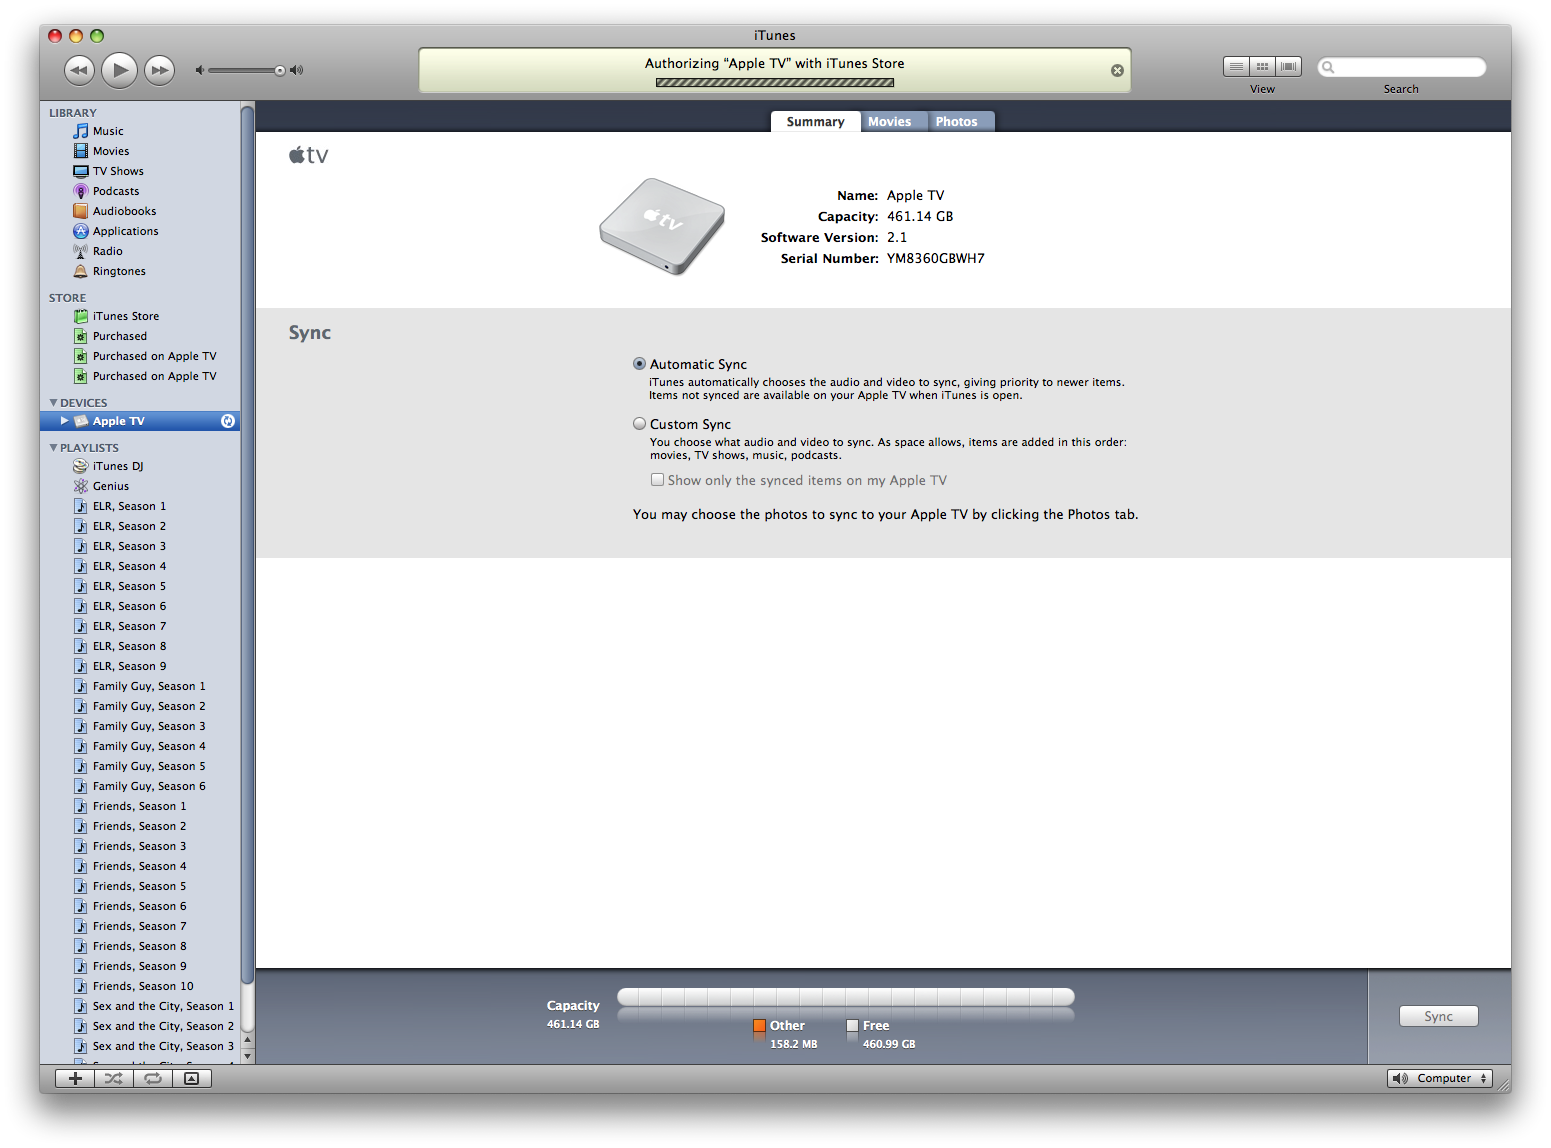The height and width of the screenshot is (1148, 1551).
Task: Click the Apple TV device image
Action: click(662, 226)
